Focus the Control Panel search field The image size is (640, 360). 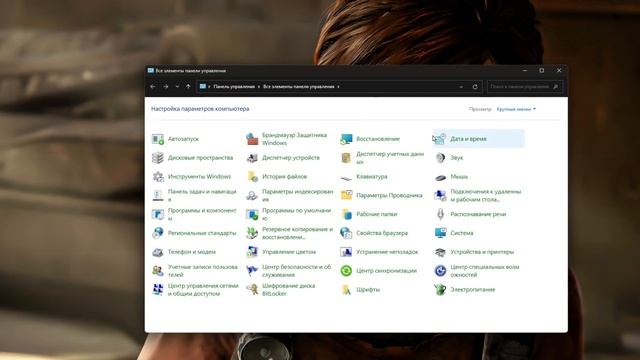(524, 87)
